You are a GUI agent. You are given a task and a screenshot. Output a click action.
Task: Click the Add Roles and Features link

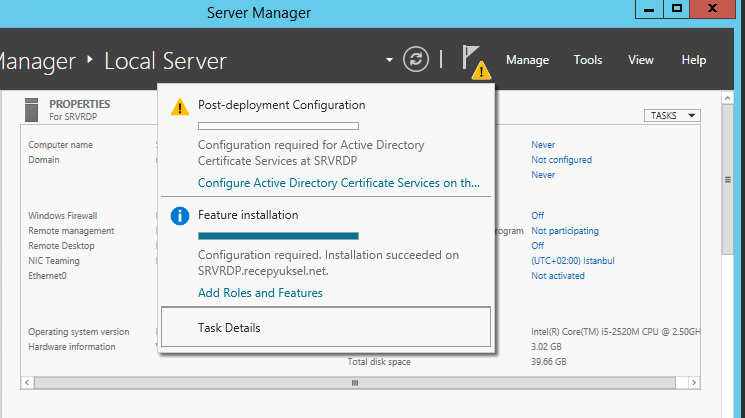260,293
